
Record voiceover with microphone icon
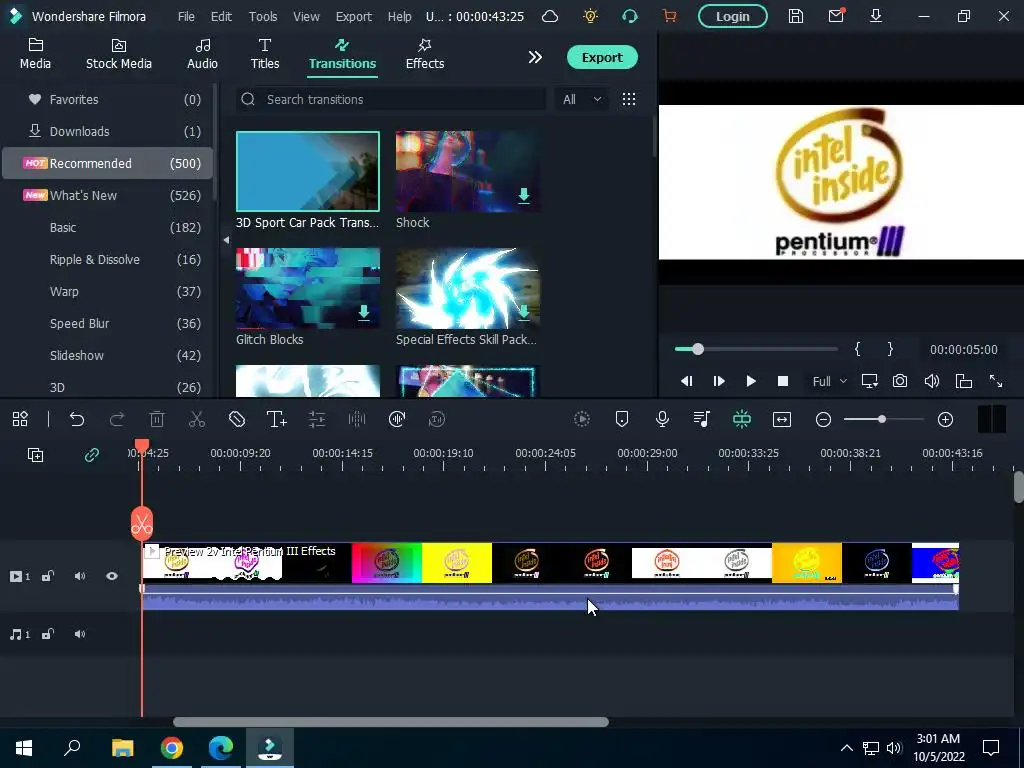pyautogui.click(x=662, y=419)
